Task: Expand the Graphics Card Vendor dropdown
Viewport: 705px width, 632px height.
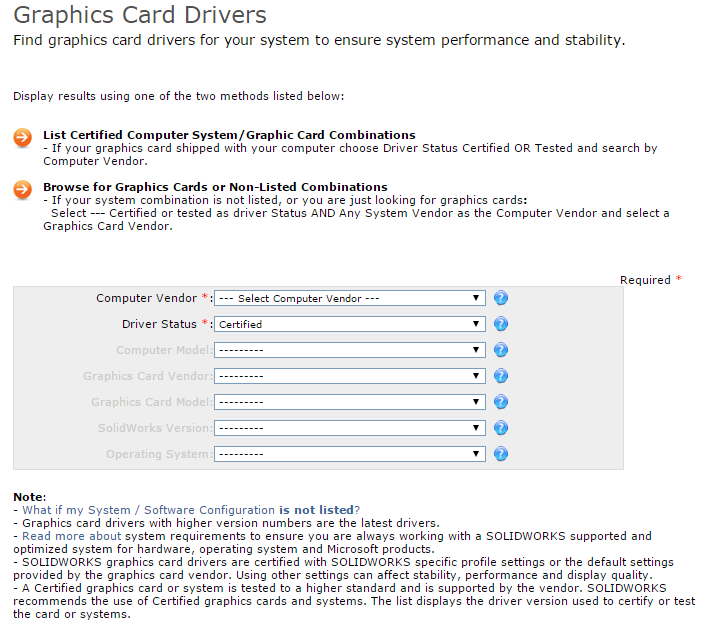Action: coord(350,376)
